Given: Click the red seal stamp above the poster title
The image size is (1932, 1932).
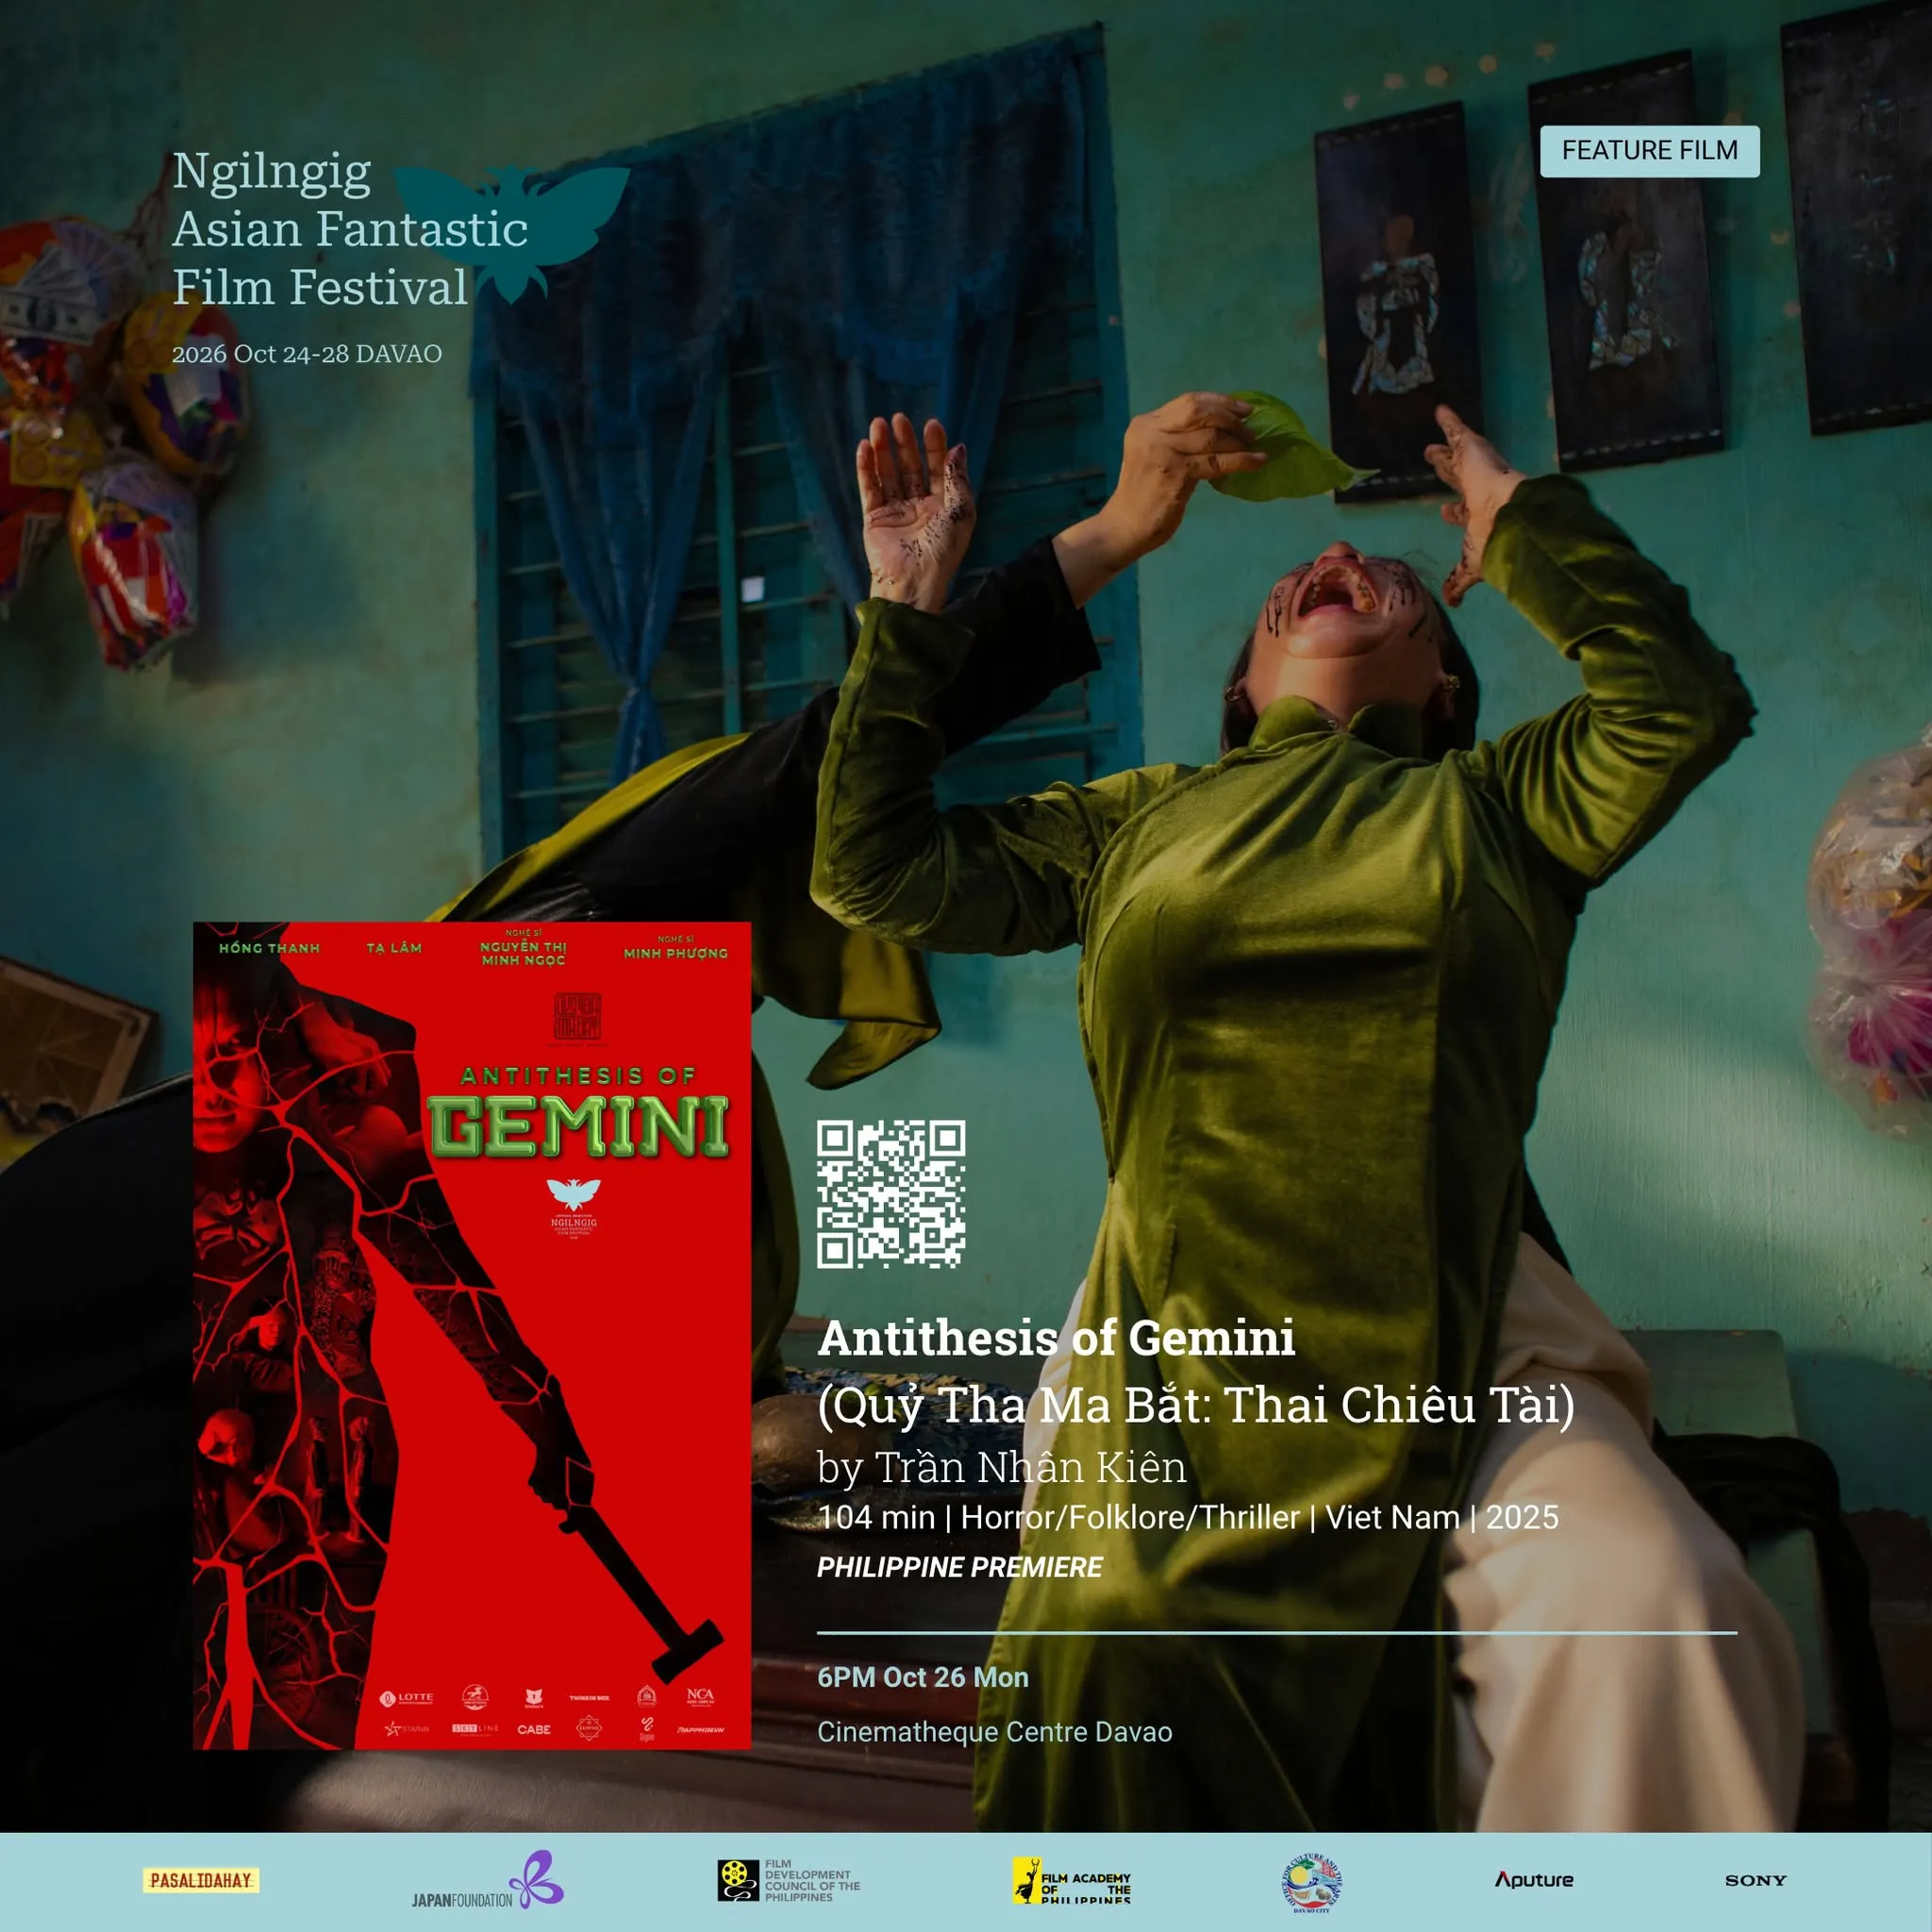Looking at the screenshot, I should click(578, 1017).
